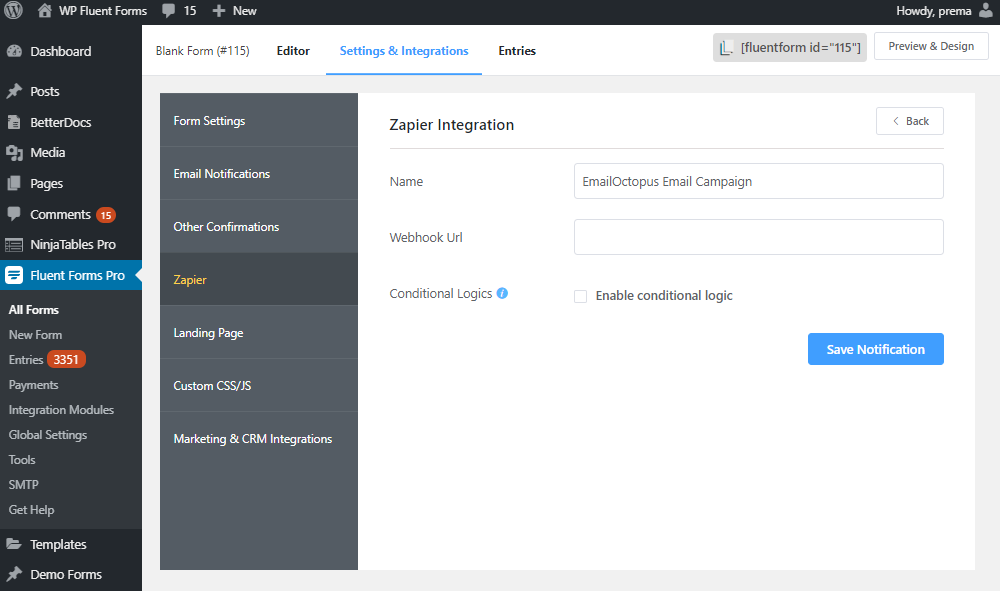Select the Settings & Integrations tab
Viewport: 1000px width, 591px height.
[404, 50]
